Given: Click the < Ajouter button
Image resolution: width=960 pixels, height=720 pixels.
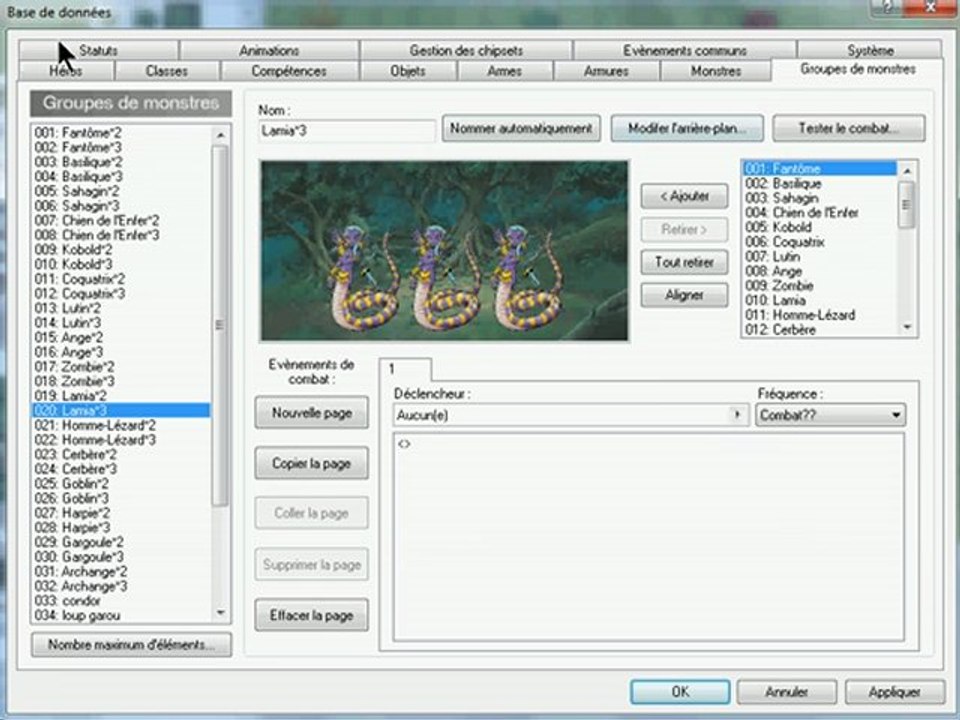Looking at the screenshot, I should tap(684, 197).
